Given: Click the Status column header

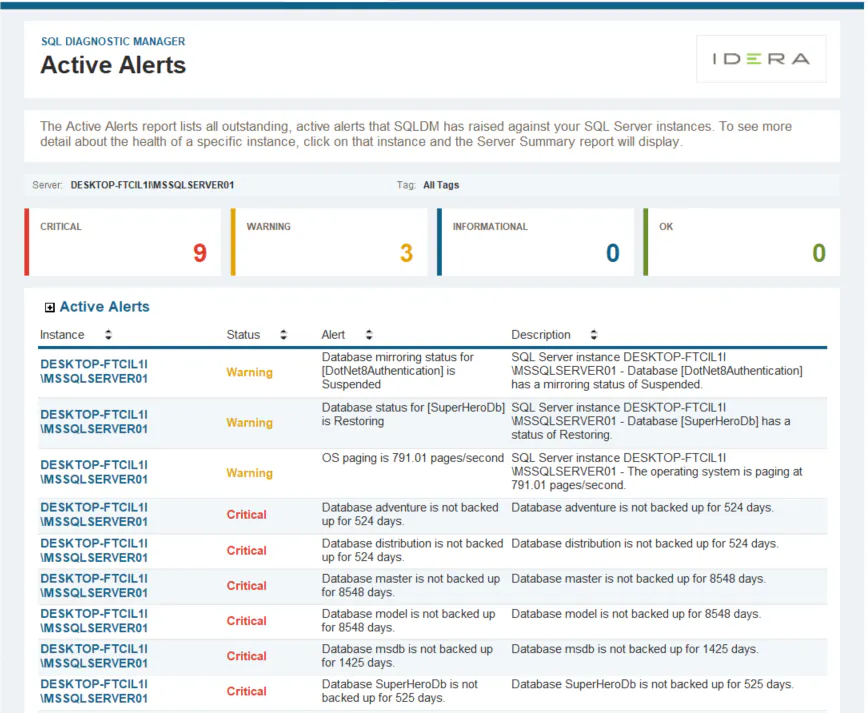Looking at the screenshot, I should pyautogui.click(x=243, y=335).
